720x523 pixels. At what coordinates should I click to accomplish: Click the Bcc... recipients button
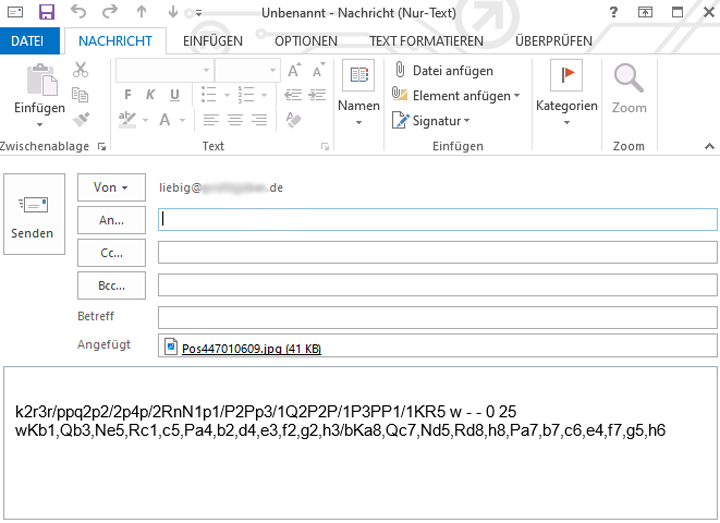point(111,285)
